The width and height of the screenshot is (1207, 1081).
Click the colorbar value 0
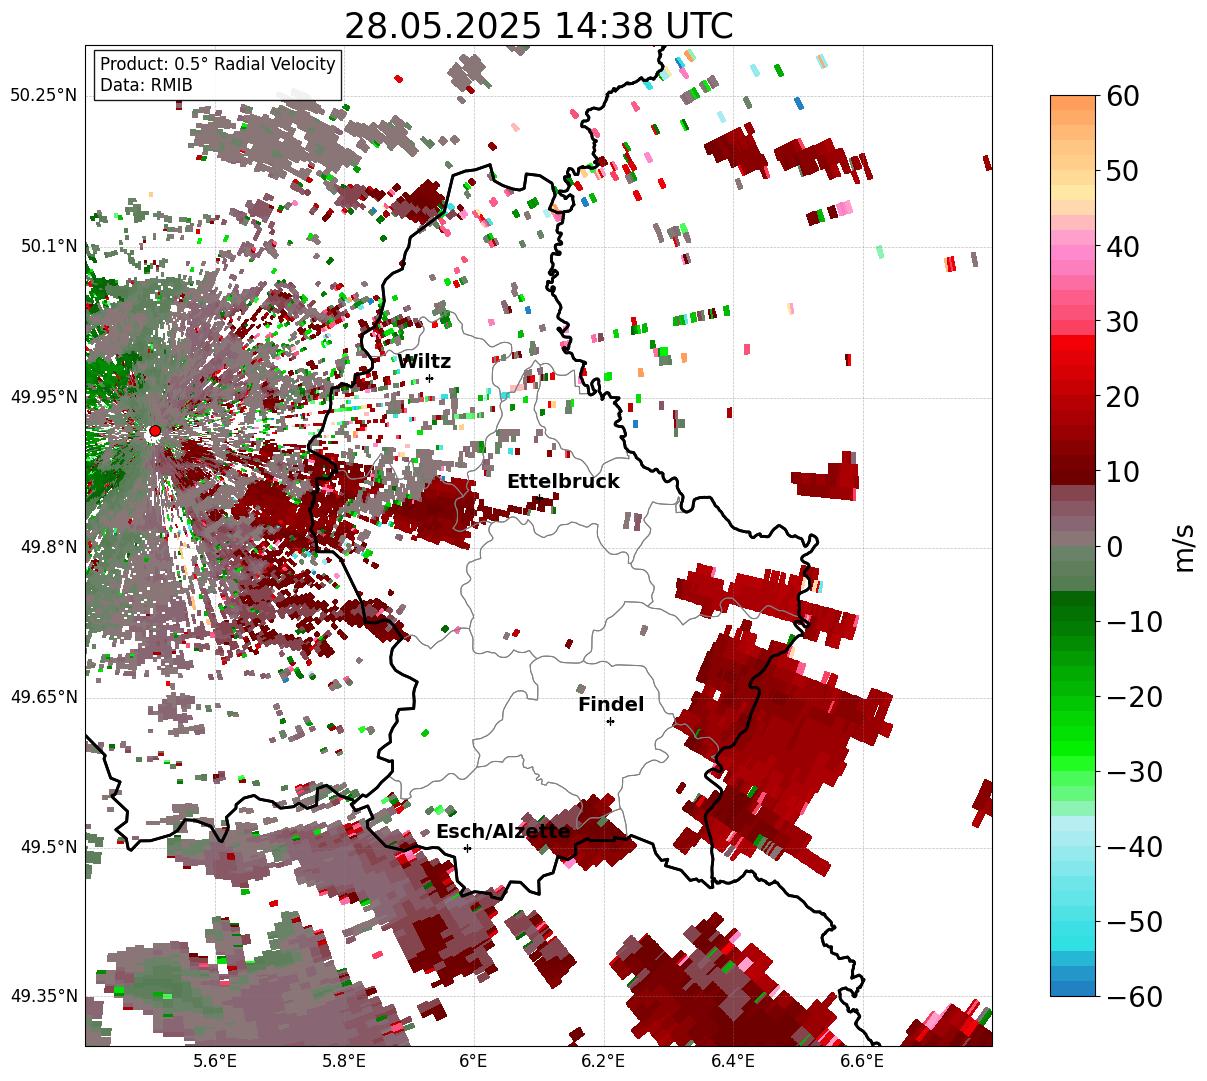1114,547
